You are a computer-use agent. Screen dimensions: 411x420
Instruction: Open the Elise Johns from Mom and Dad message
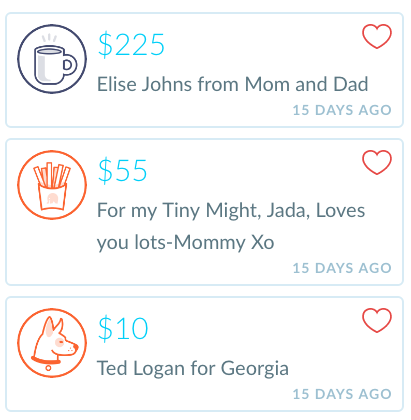pyautogui.click(x=232, y=84)
